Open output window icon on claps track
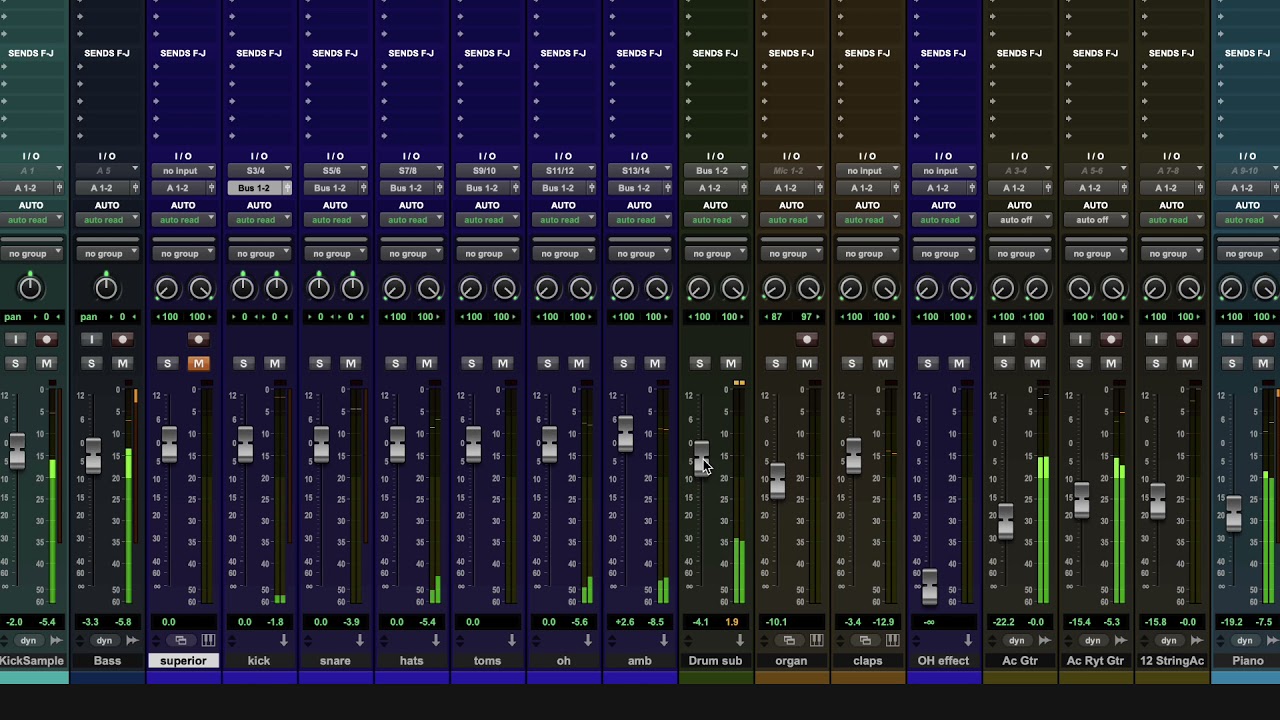 [x=864, y=640]
